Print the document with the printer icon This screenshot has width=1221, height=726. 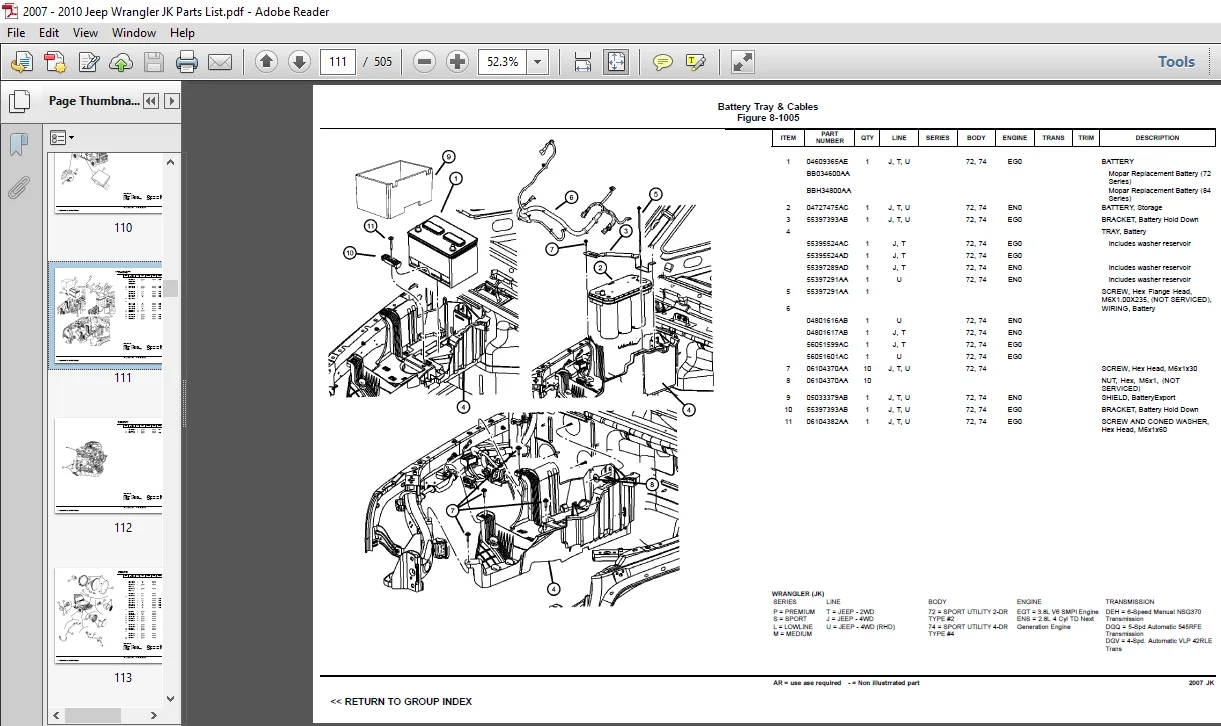tap(187, 62)
